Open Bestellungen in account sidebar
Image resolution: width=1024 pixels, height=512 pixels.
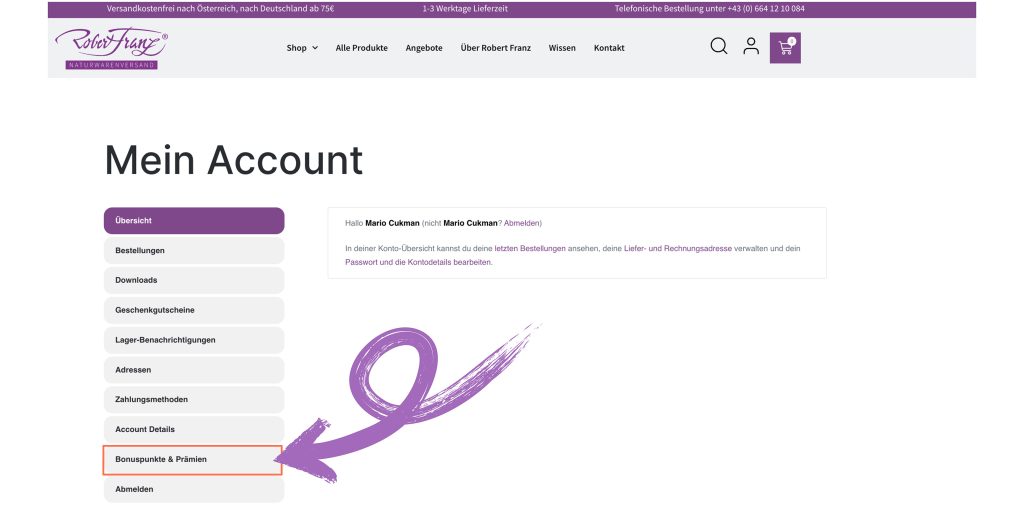click(194, 250)
